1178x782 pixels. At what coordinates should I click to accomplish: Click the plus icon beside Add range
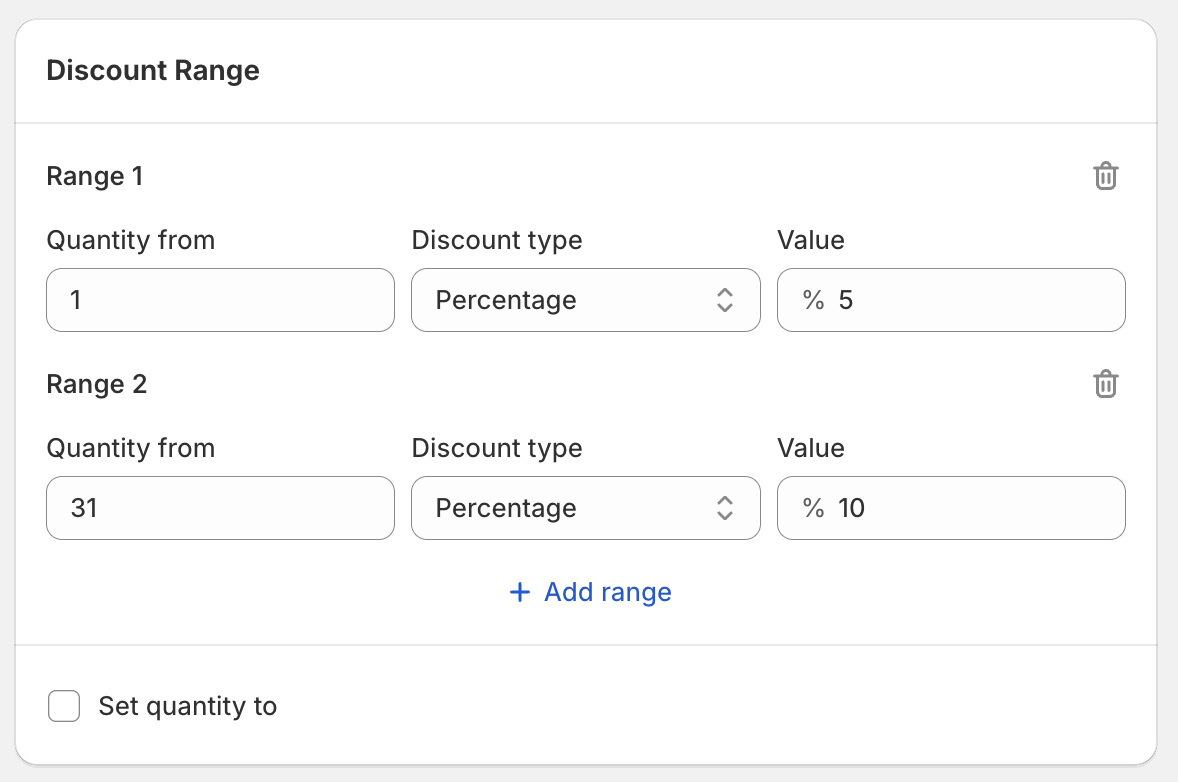tap(519, 593)
